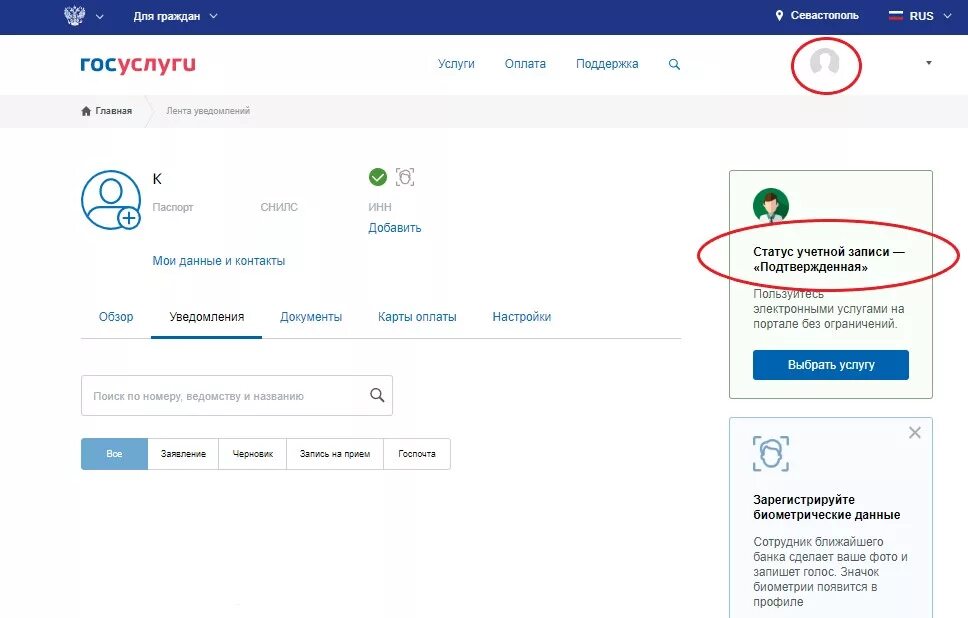Focus the notifications search field
The width and height of the screenshot is (968, 618).
pos(237,396)
